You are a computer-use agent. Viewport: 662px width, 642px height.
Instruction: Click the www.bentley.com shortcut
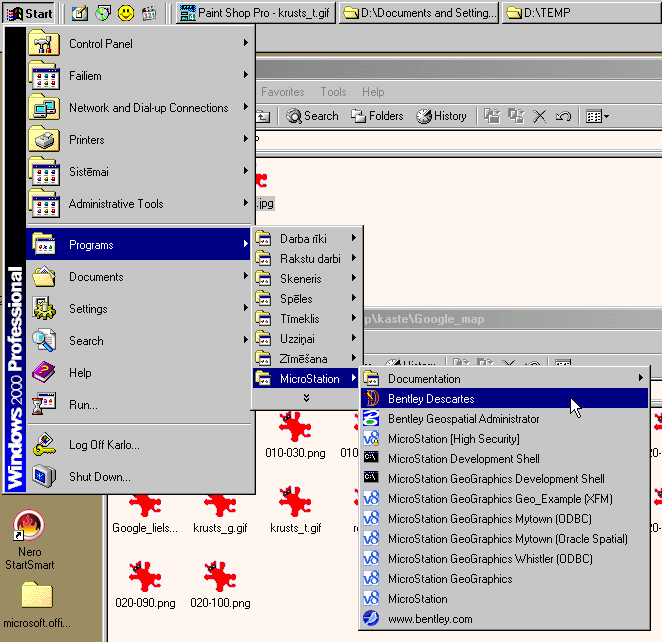click(505, 619)
